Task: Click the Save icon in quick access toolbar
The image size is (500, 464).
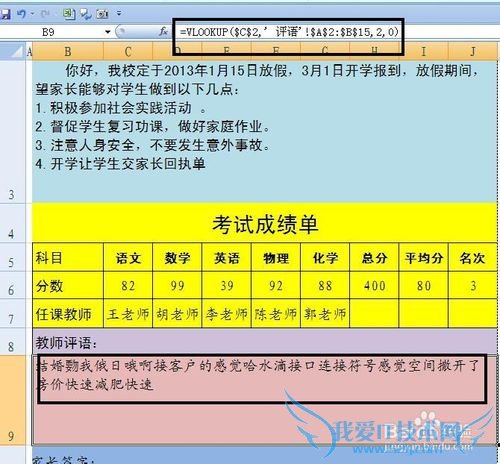Action: pyautogui.click(x=5, y=14)
